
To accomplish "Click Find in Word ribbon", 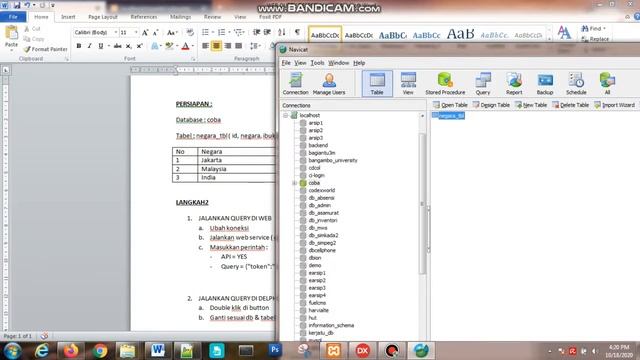I will (x=592, y=29).
